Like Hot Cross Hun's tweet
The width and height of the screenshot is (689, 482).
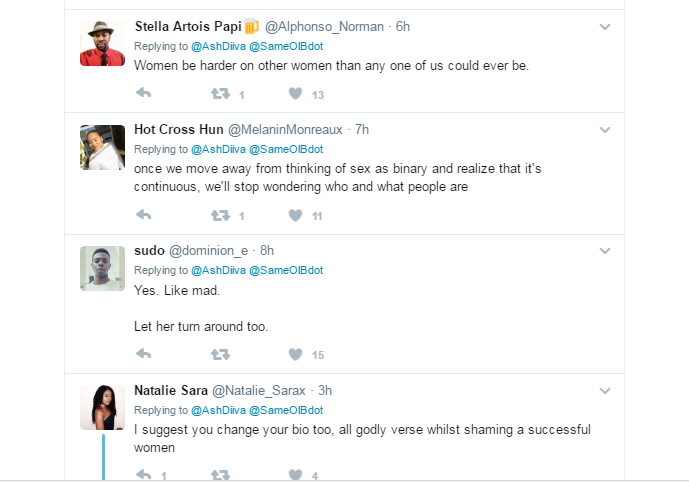tap(295, 215)
